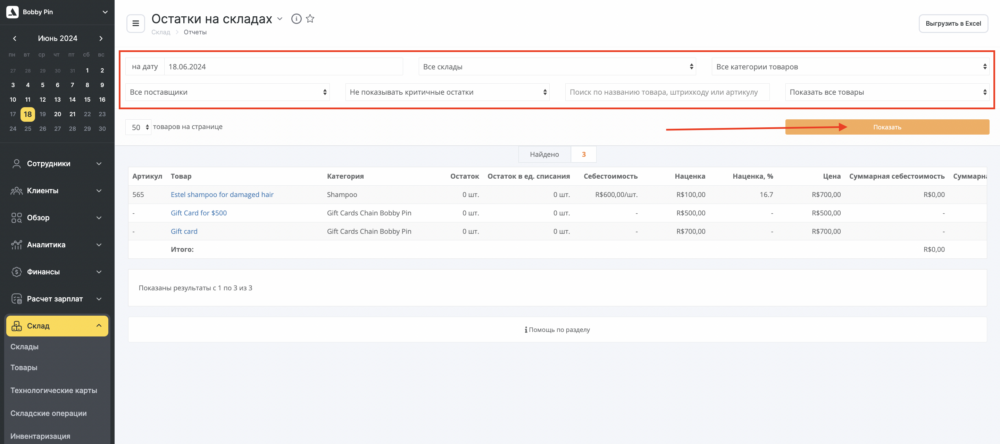Click the product name search field
Screen dimensions: 1000x444
tap(667, 92)
